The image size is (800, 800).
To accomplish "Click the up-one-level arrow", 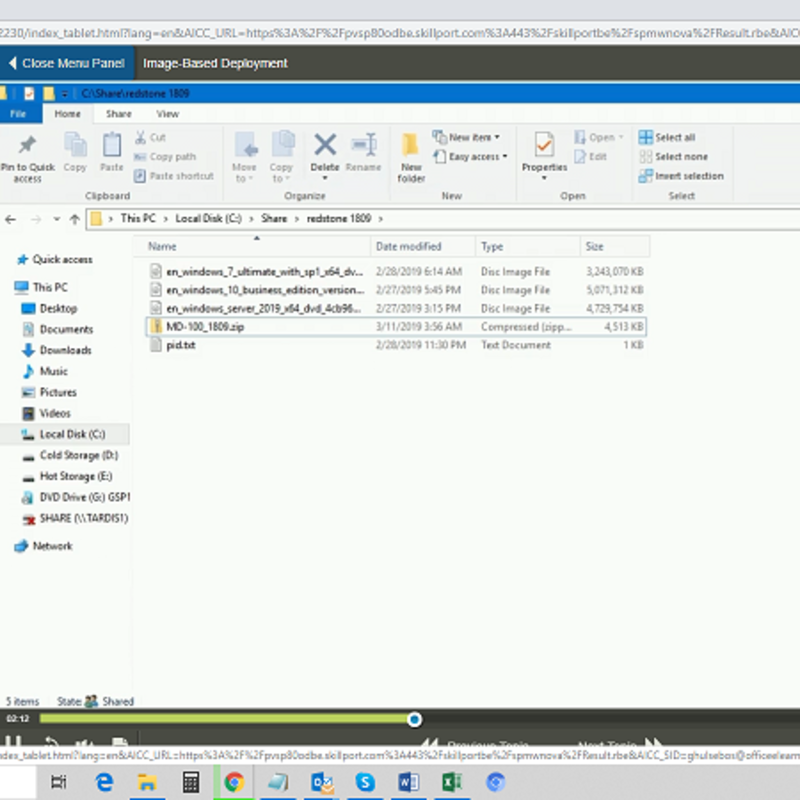I will point(74,219).
